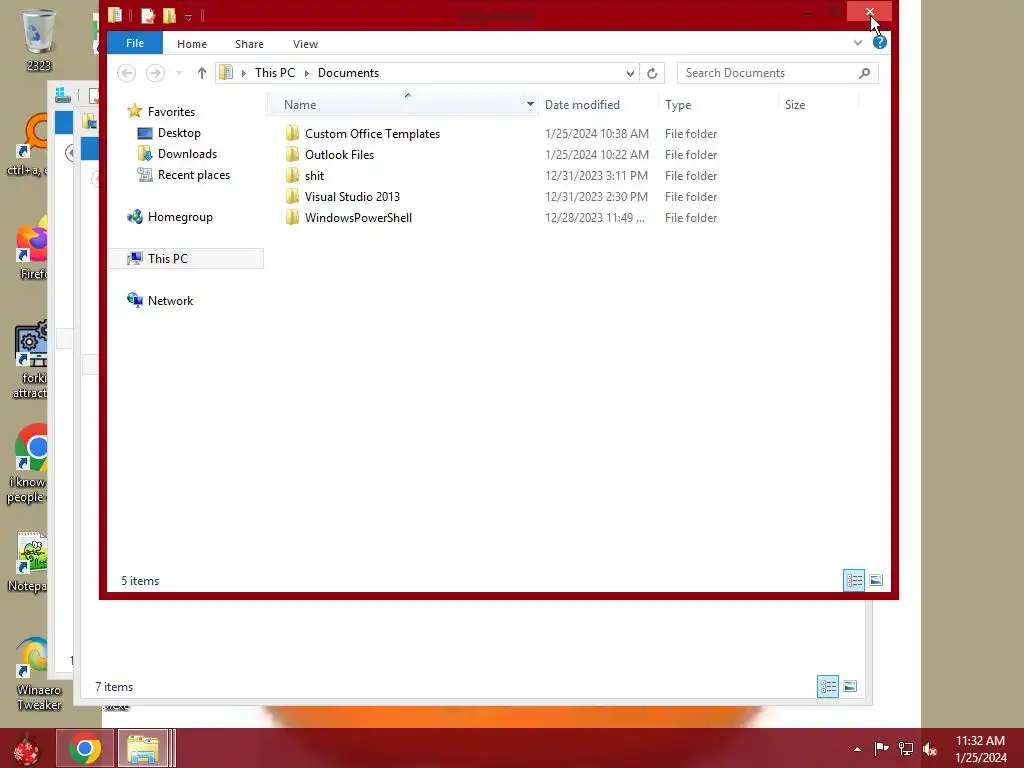
Task: Open the network tray icon
Action: [x=906, y=749]
